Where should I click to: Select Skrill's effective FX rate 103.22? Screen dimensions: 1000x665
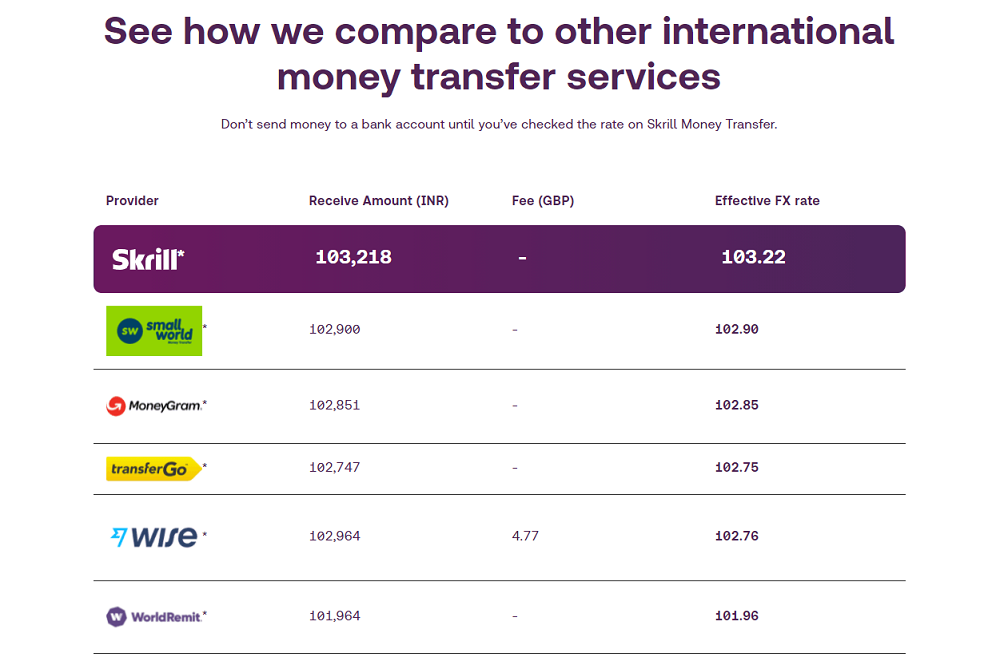[753, 257]
